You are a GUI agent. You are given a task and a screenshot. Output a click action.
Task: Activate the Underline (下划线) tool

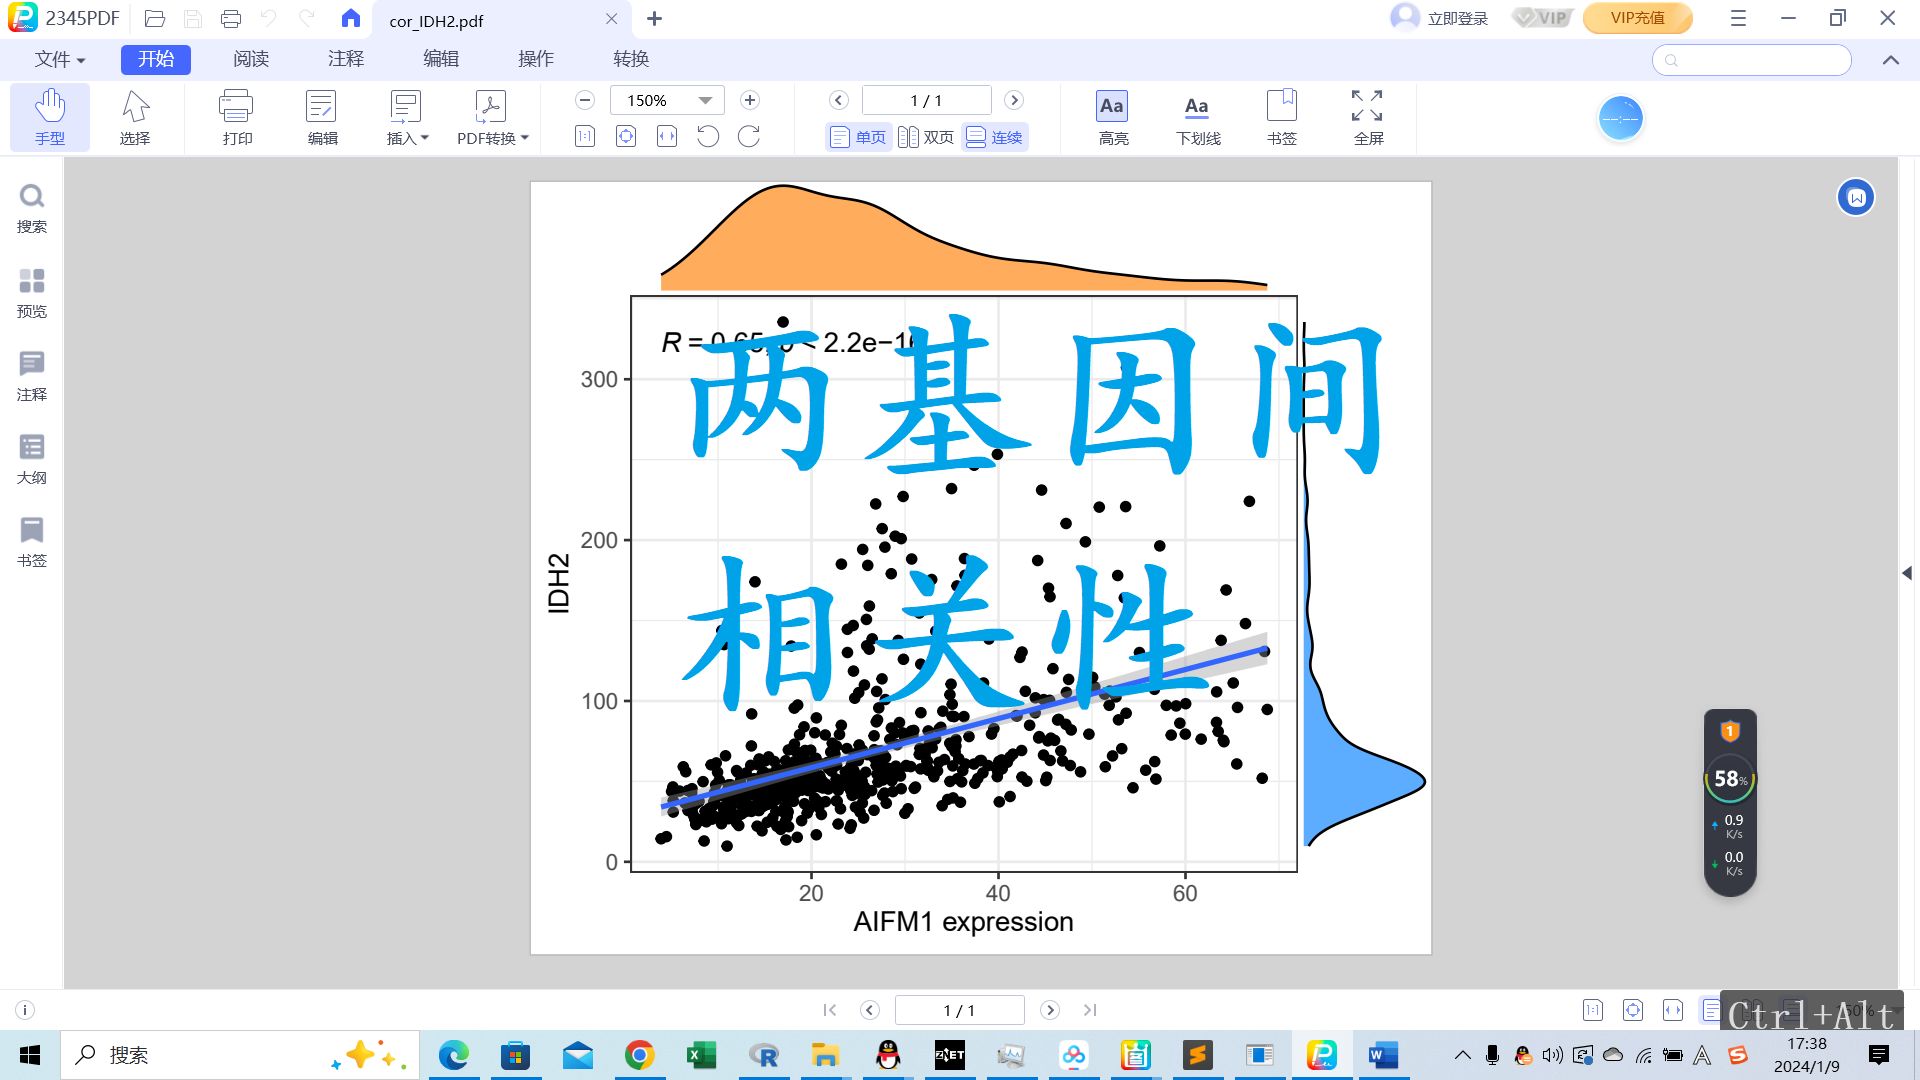[1198, 117]
